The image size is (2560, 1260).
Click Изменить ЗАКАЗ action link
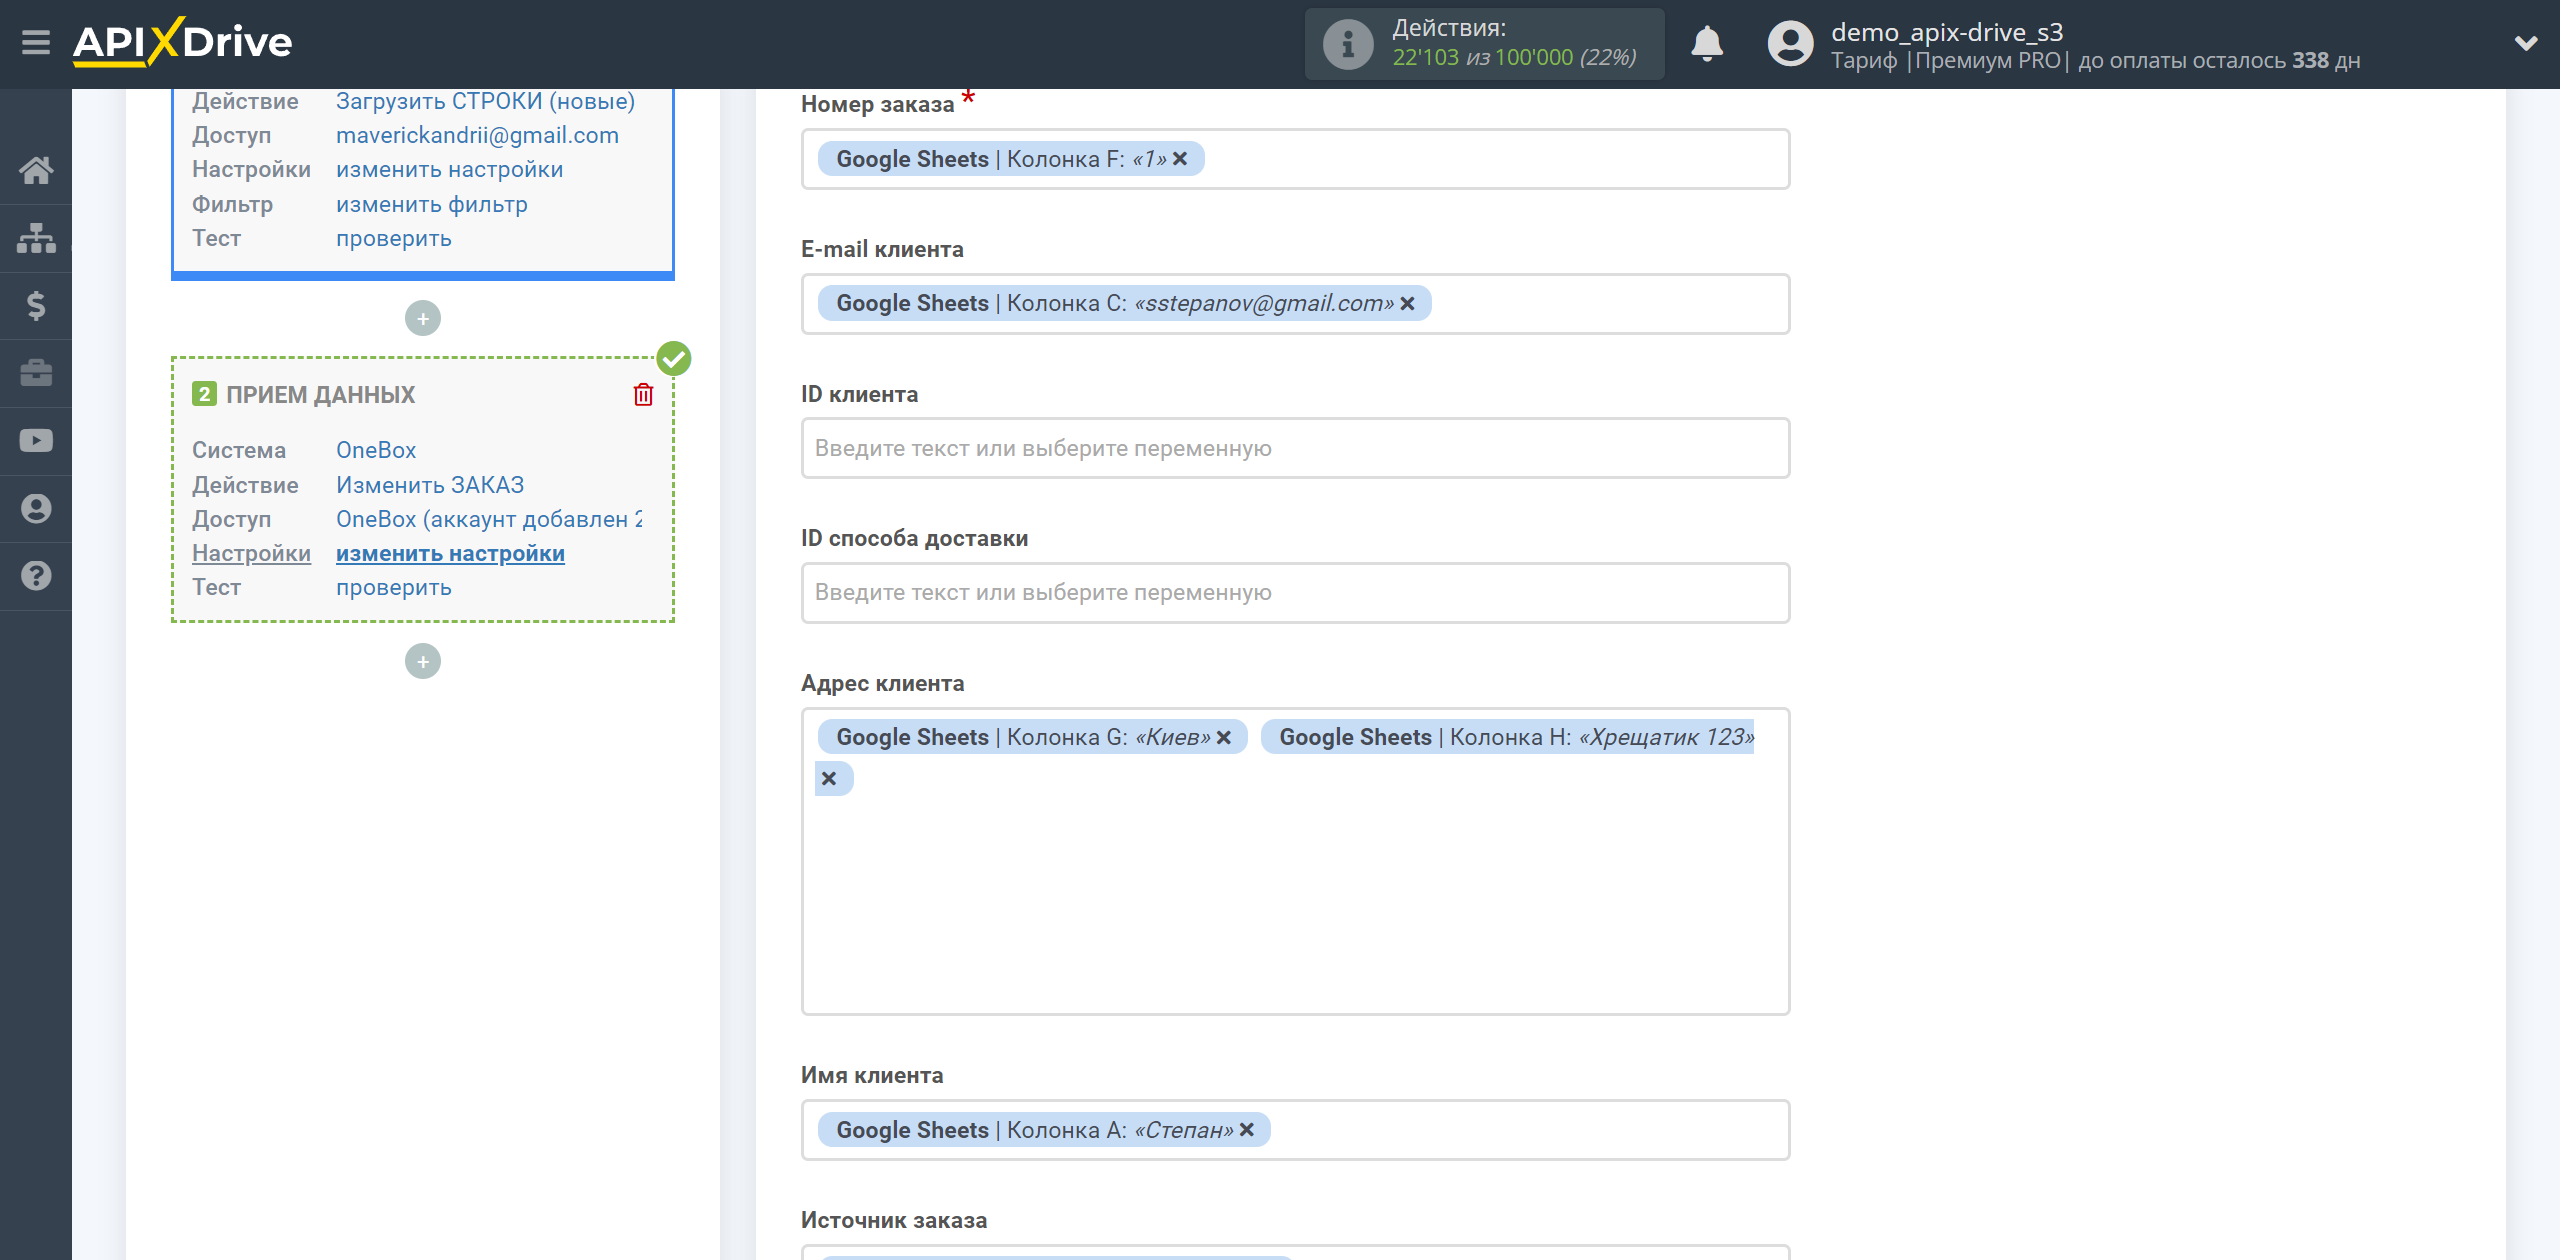(430, 485)
